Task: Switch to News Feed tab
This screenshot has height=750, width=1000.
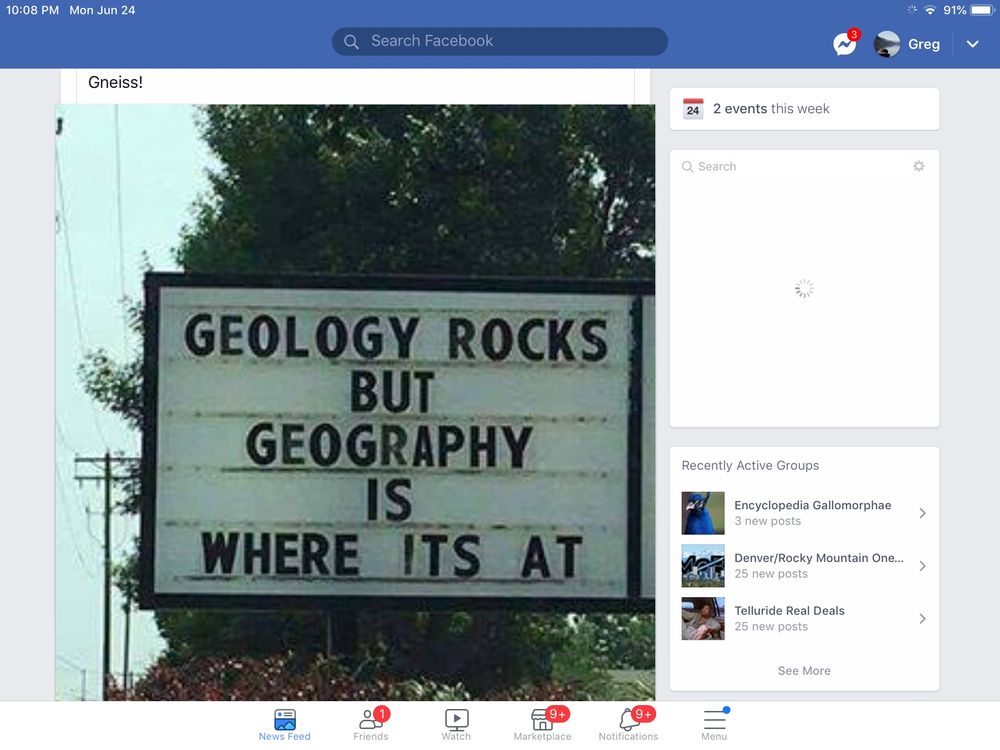Action: click(x=284, y=725)
